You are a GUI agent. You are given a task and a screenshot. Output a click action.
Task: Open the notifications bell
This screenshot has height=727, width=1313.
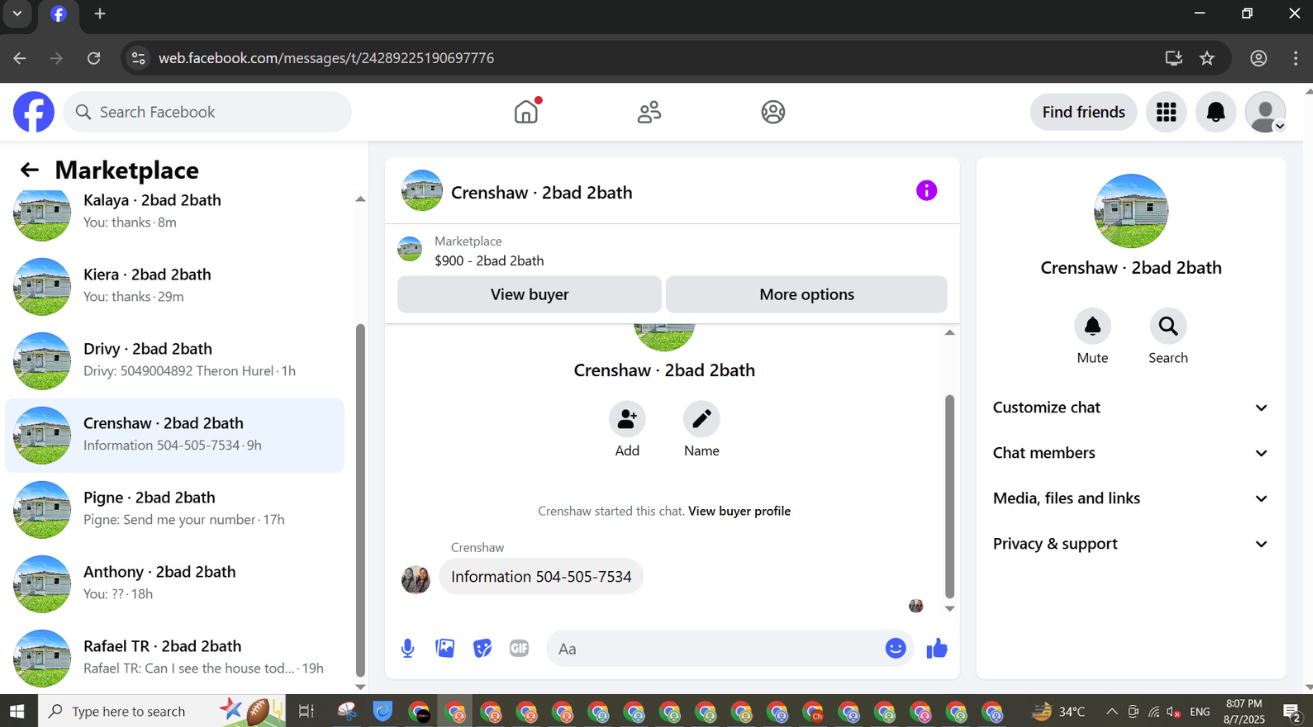(x=1216, y=112)
